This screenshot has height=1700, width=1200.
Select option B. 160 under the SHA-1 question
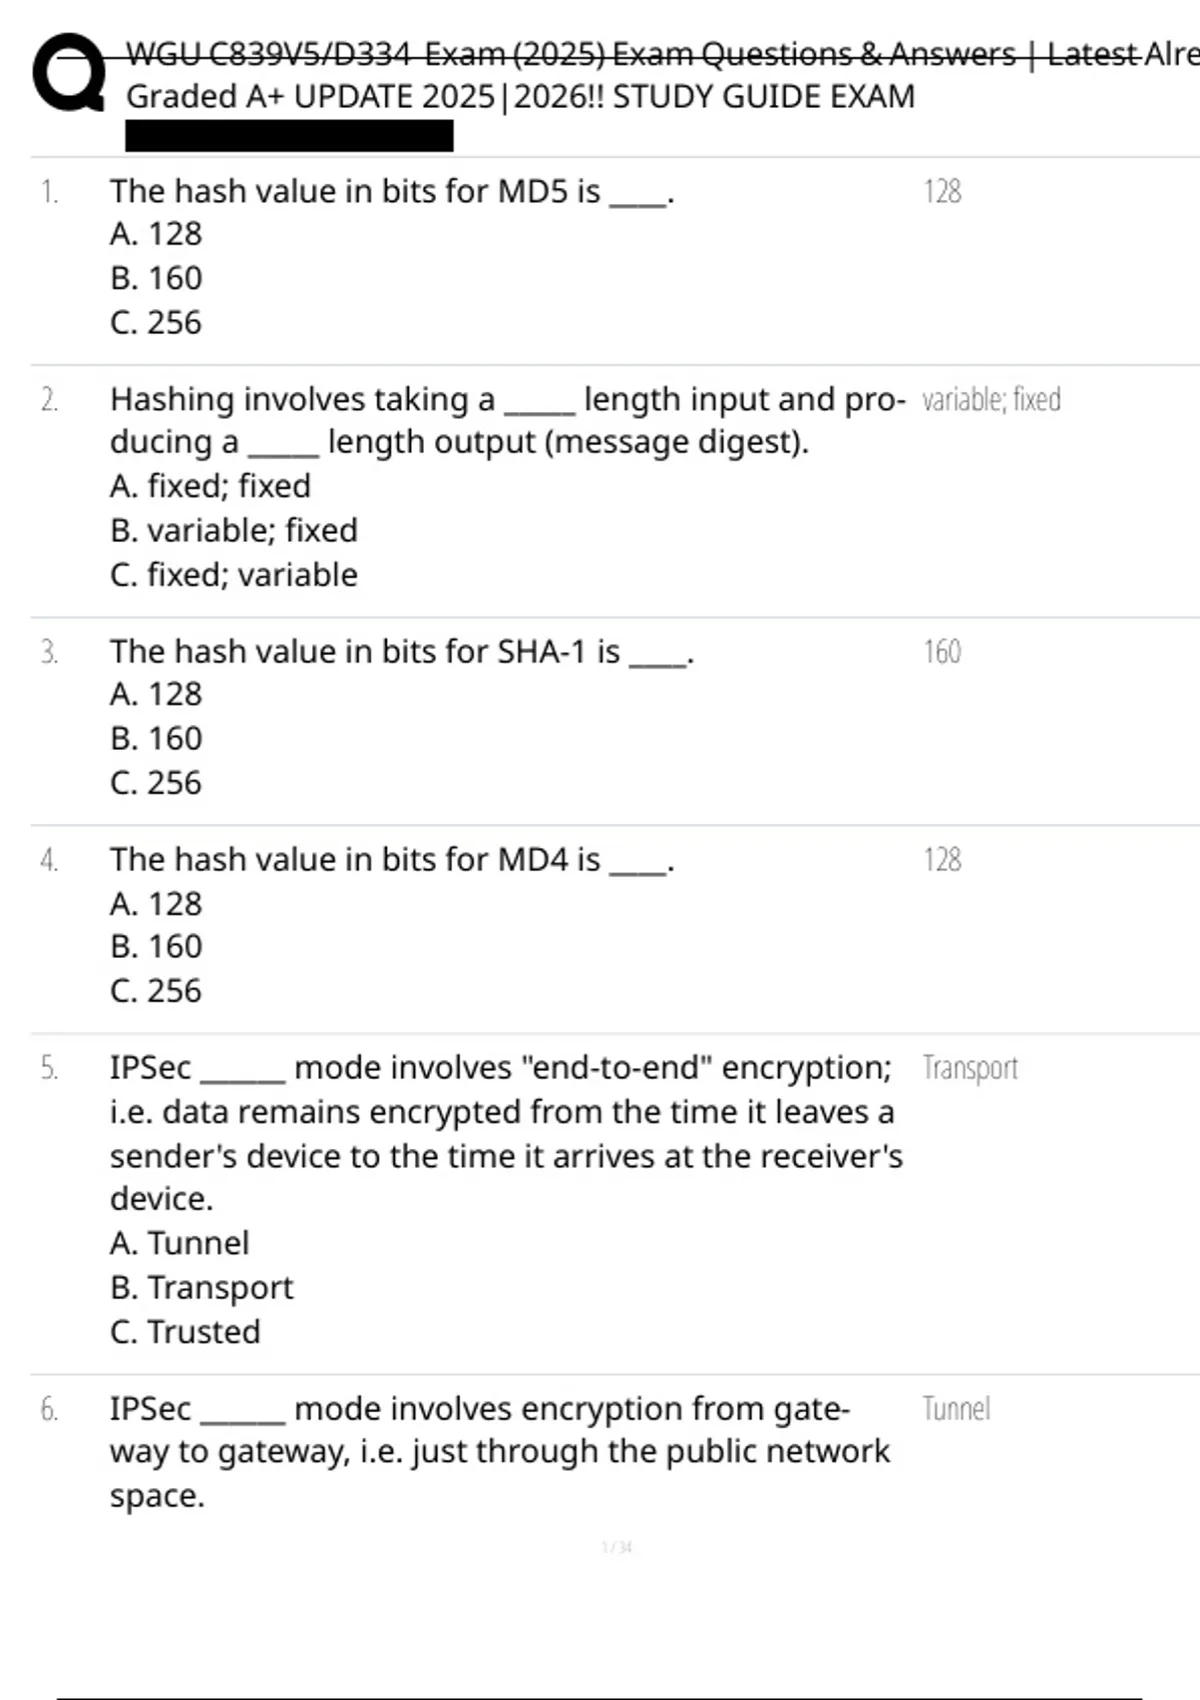pos(156,738)
